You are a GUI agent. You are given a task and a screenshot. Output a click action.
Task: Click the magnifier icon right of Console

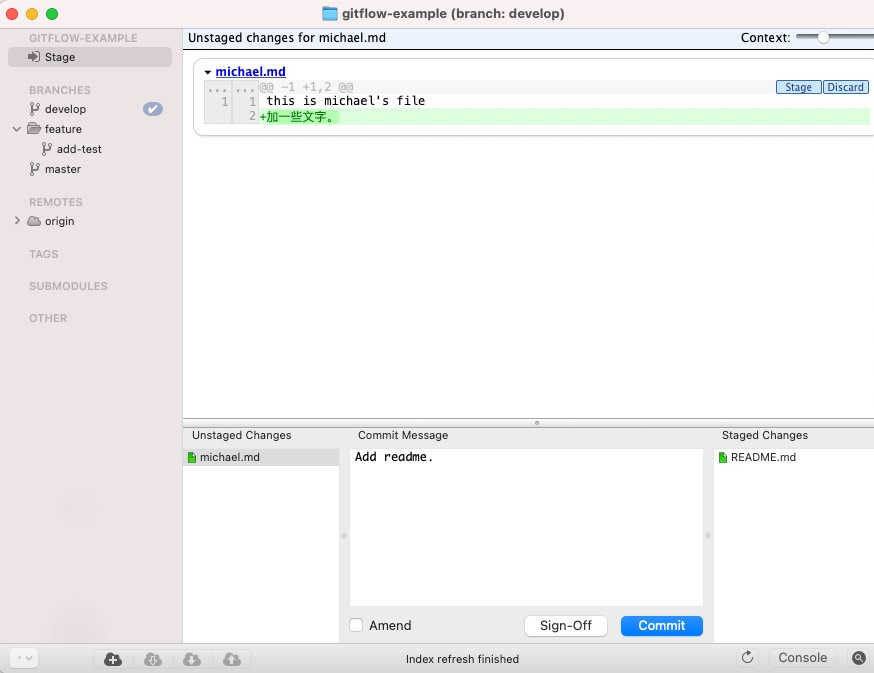click(859, 658)
